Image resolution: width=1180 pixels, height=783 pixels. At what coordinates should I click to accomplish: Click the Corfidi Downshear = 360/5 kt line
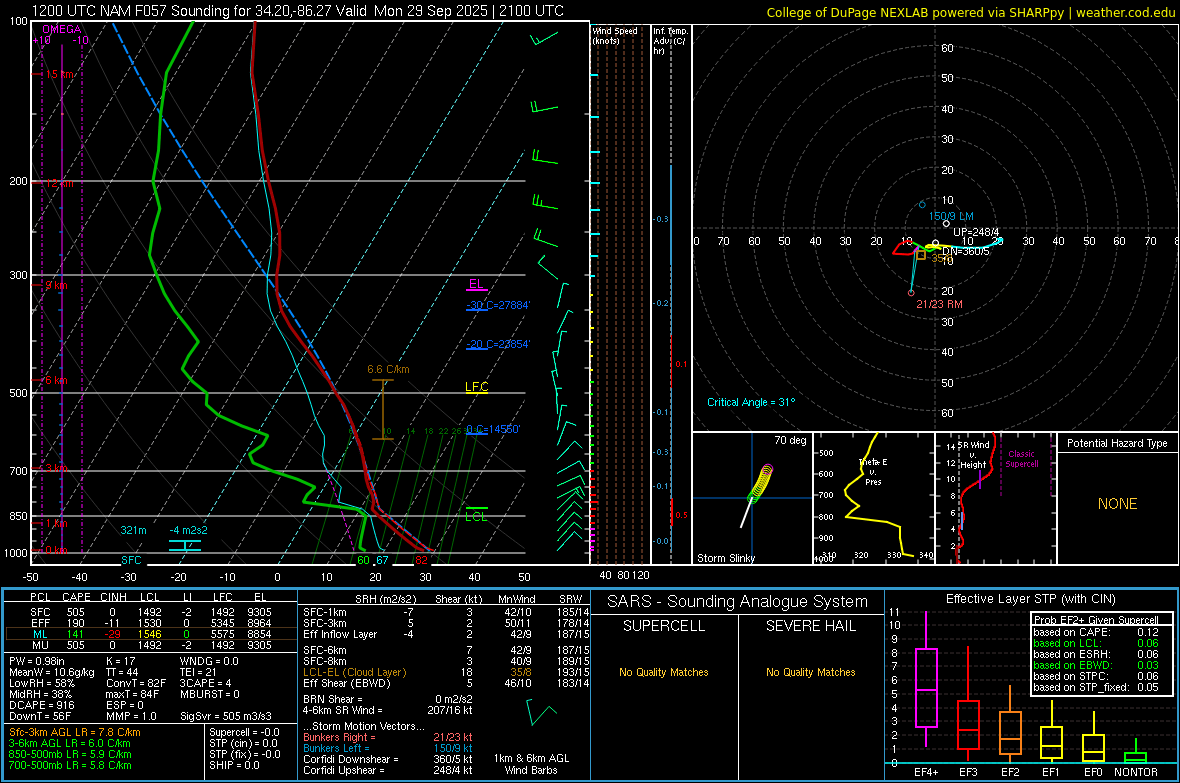coord(388,759)
